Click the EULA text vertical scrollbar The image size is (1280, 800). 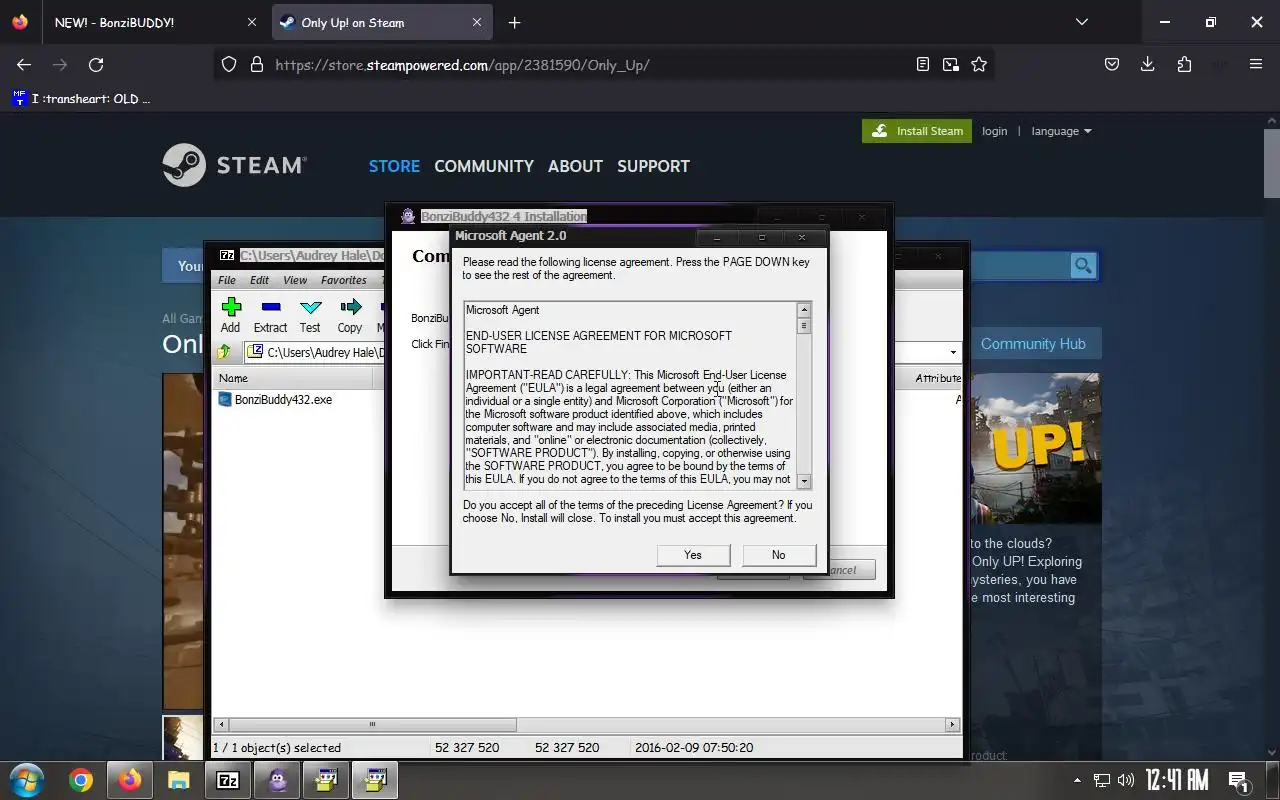pyautogui.click(x=804, y=395)
